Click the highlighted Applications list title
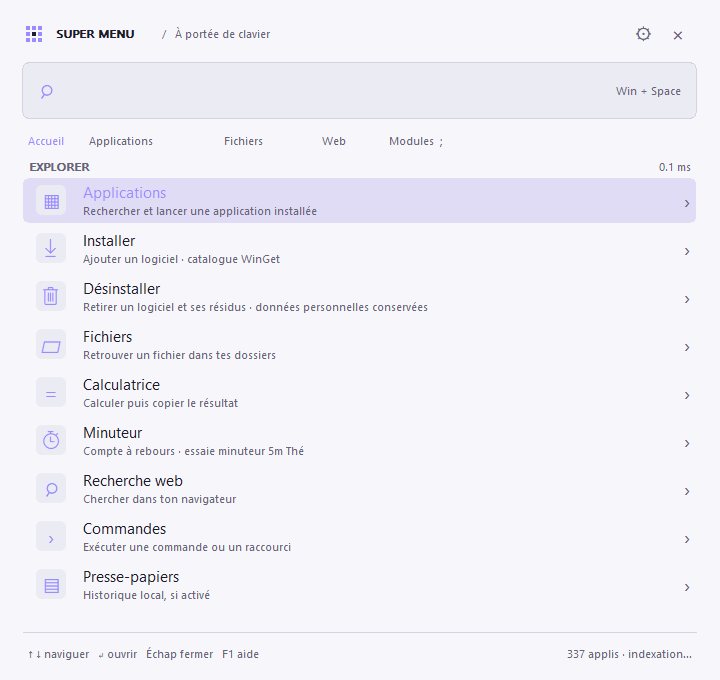Image resolution: width=720 pixels, height=680 pixels. click(124, 193)
